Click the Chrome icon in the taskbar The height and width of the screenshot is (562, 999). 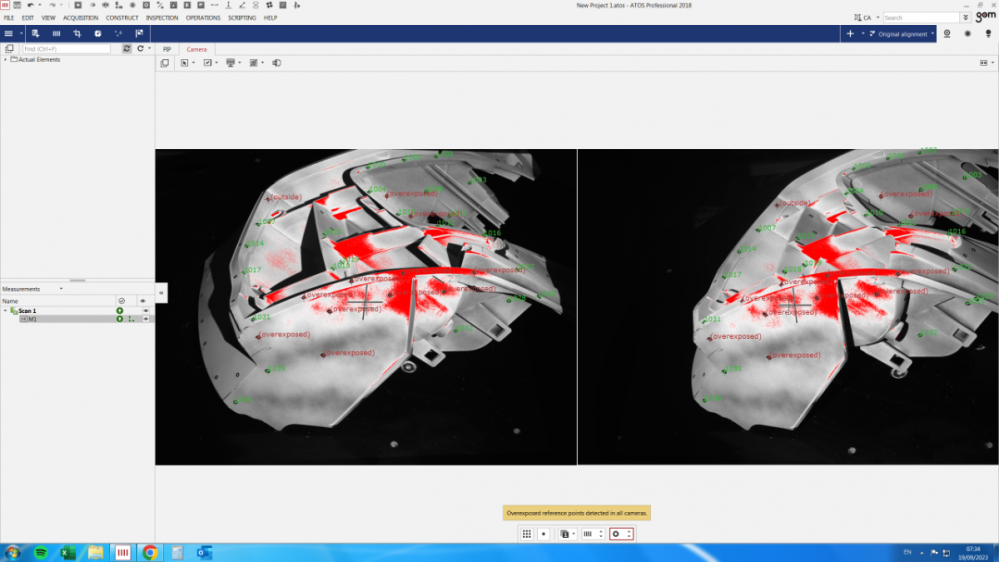click(149, 552)
